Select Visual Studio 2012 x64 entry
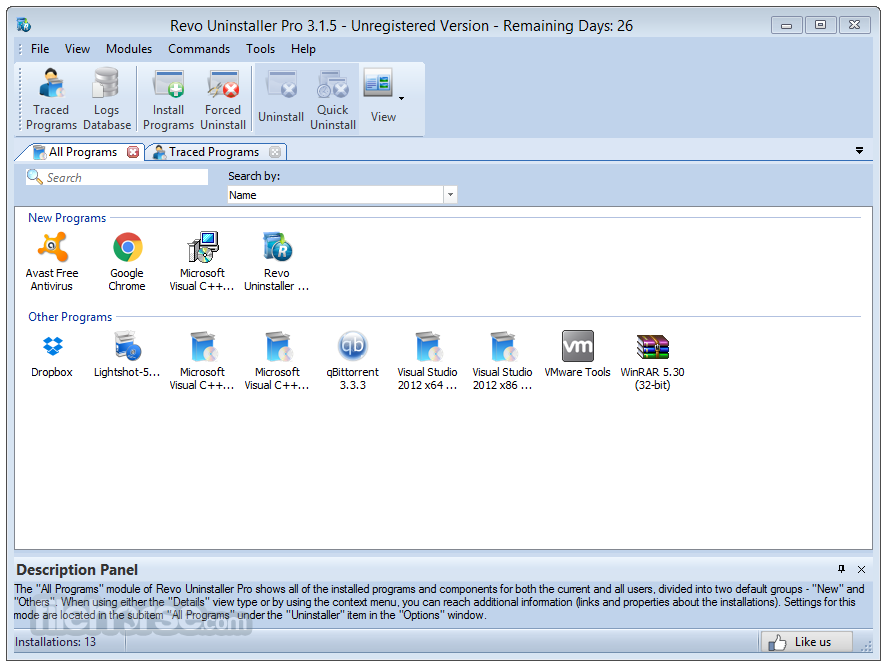The height and width of the screenshot is (666, 887). [x=427, y=360]
